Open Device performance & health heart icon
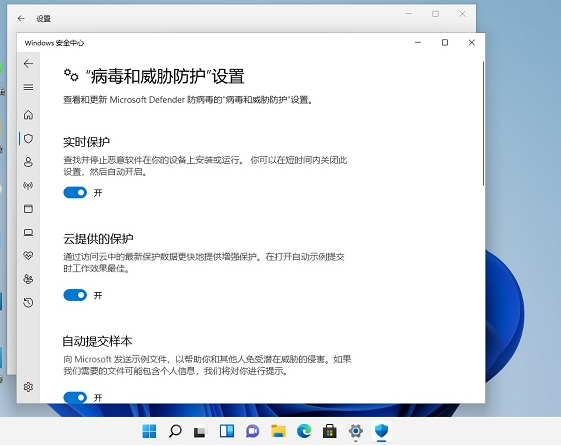This screenshot has height=446, width=561. point(28,255)
